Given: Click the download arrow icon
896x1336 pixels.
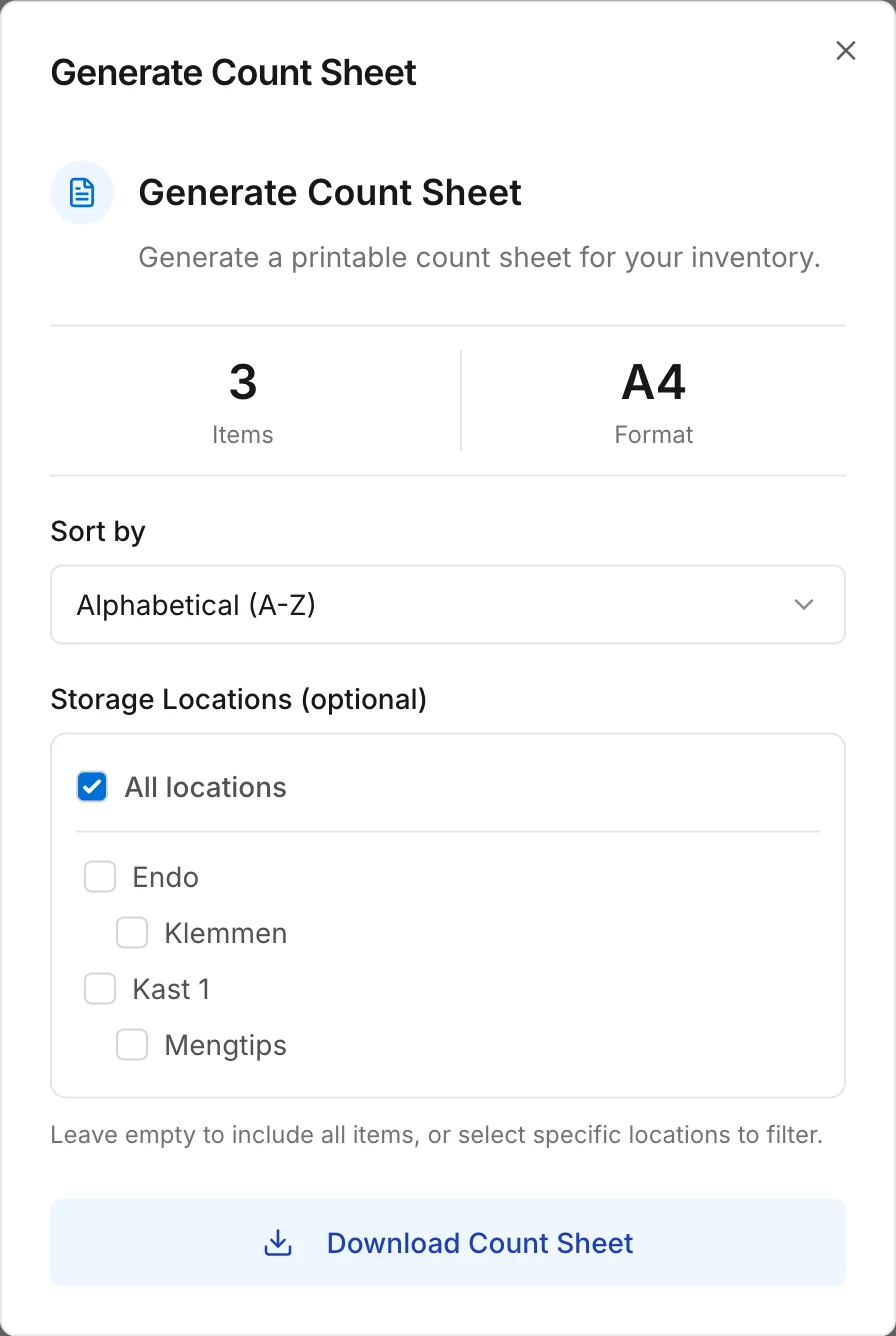Looking at the screenshot, I should tap(277, 1243).
